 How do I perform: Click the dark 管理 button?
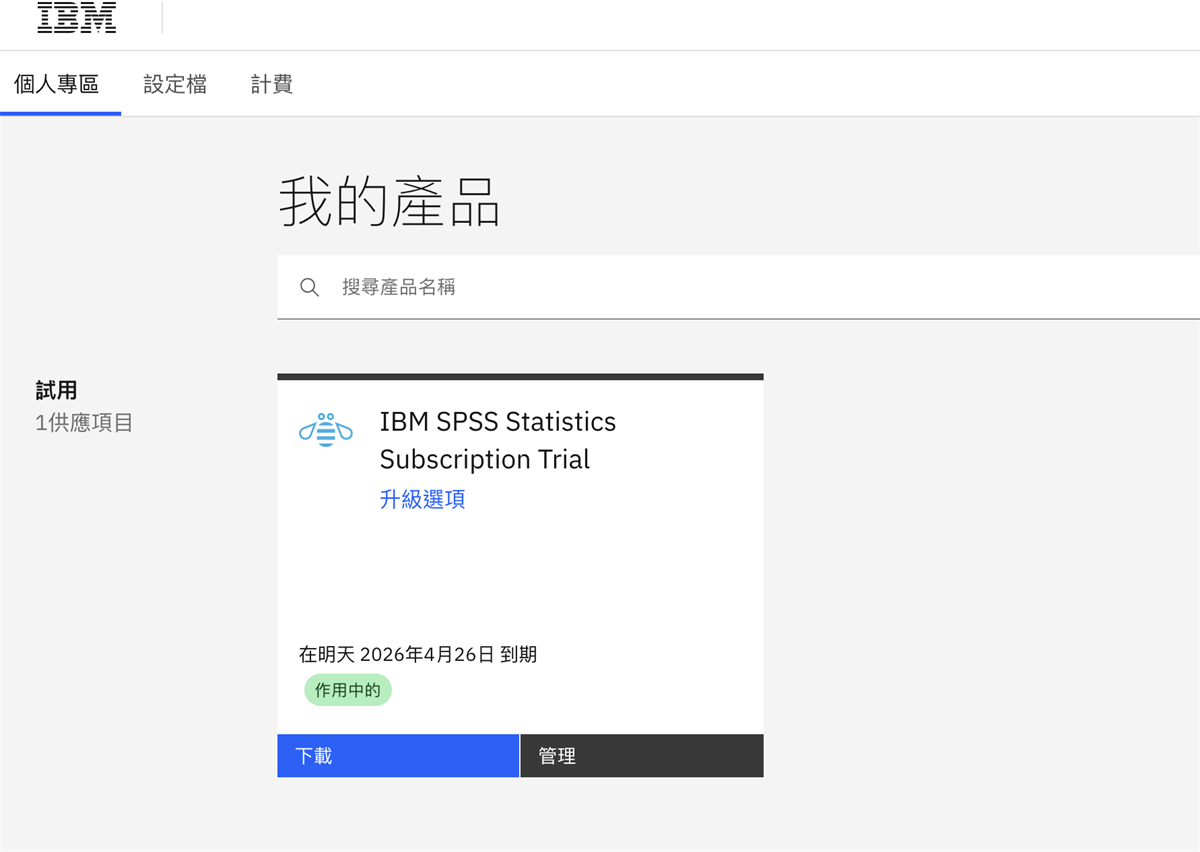point(642,756)
